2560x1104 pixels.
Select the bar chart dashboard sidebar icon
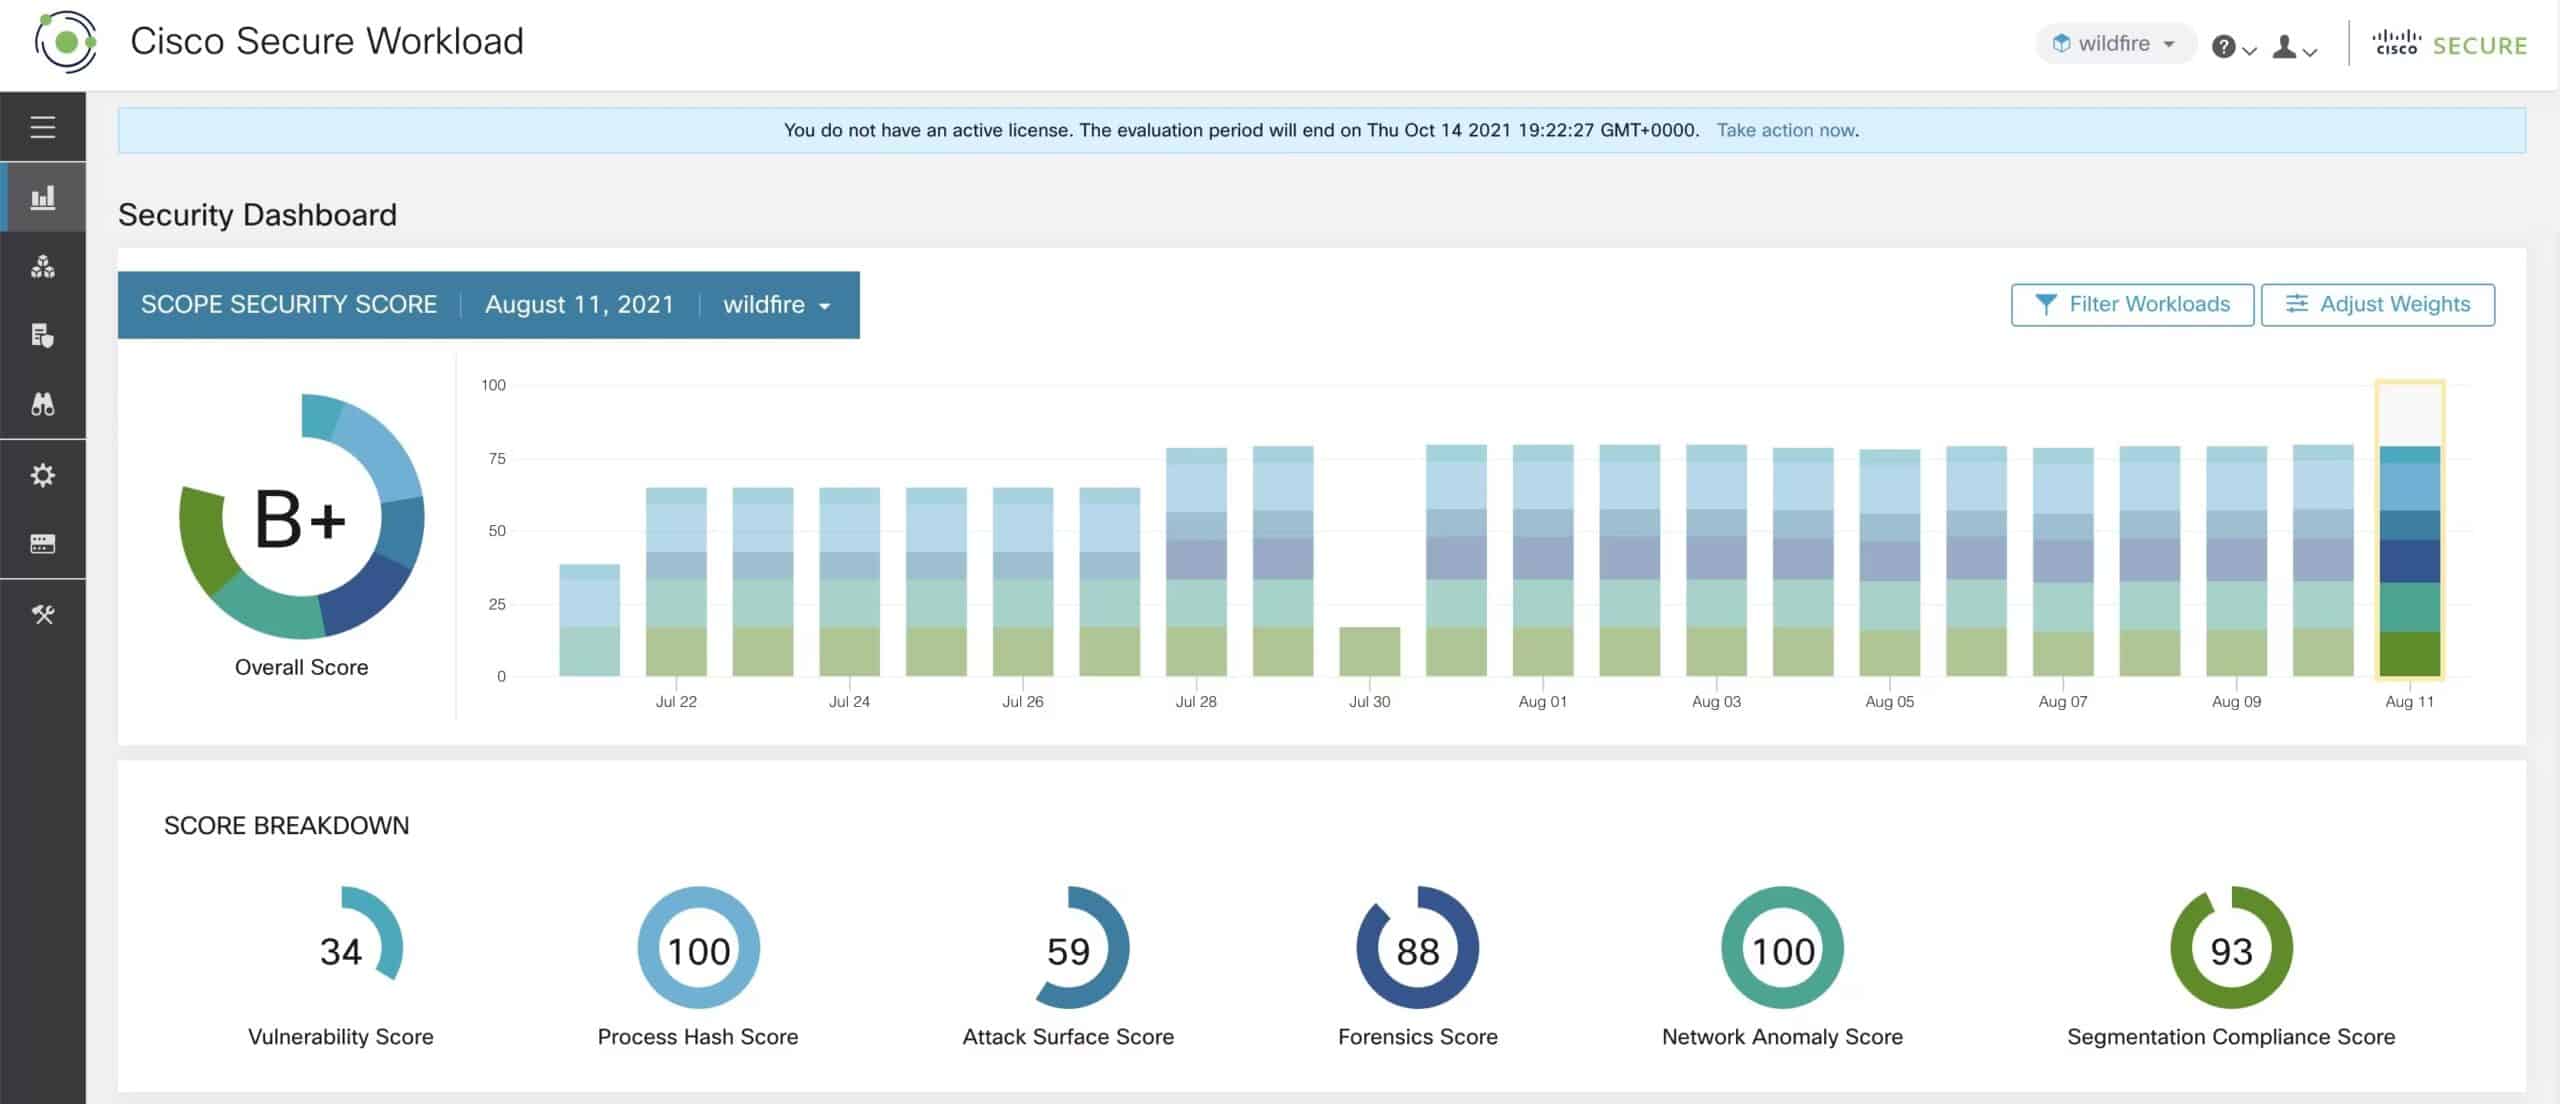point(42,197)
